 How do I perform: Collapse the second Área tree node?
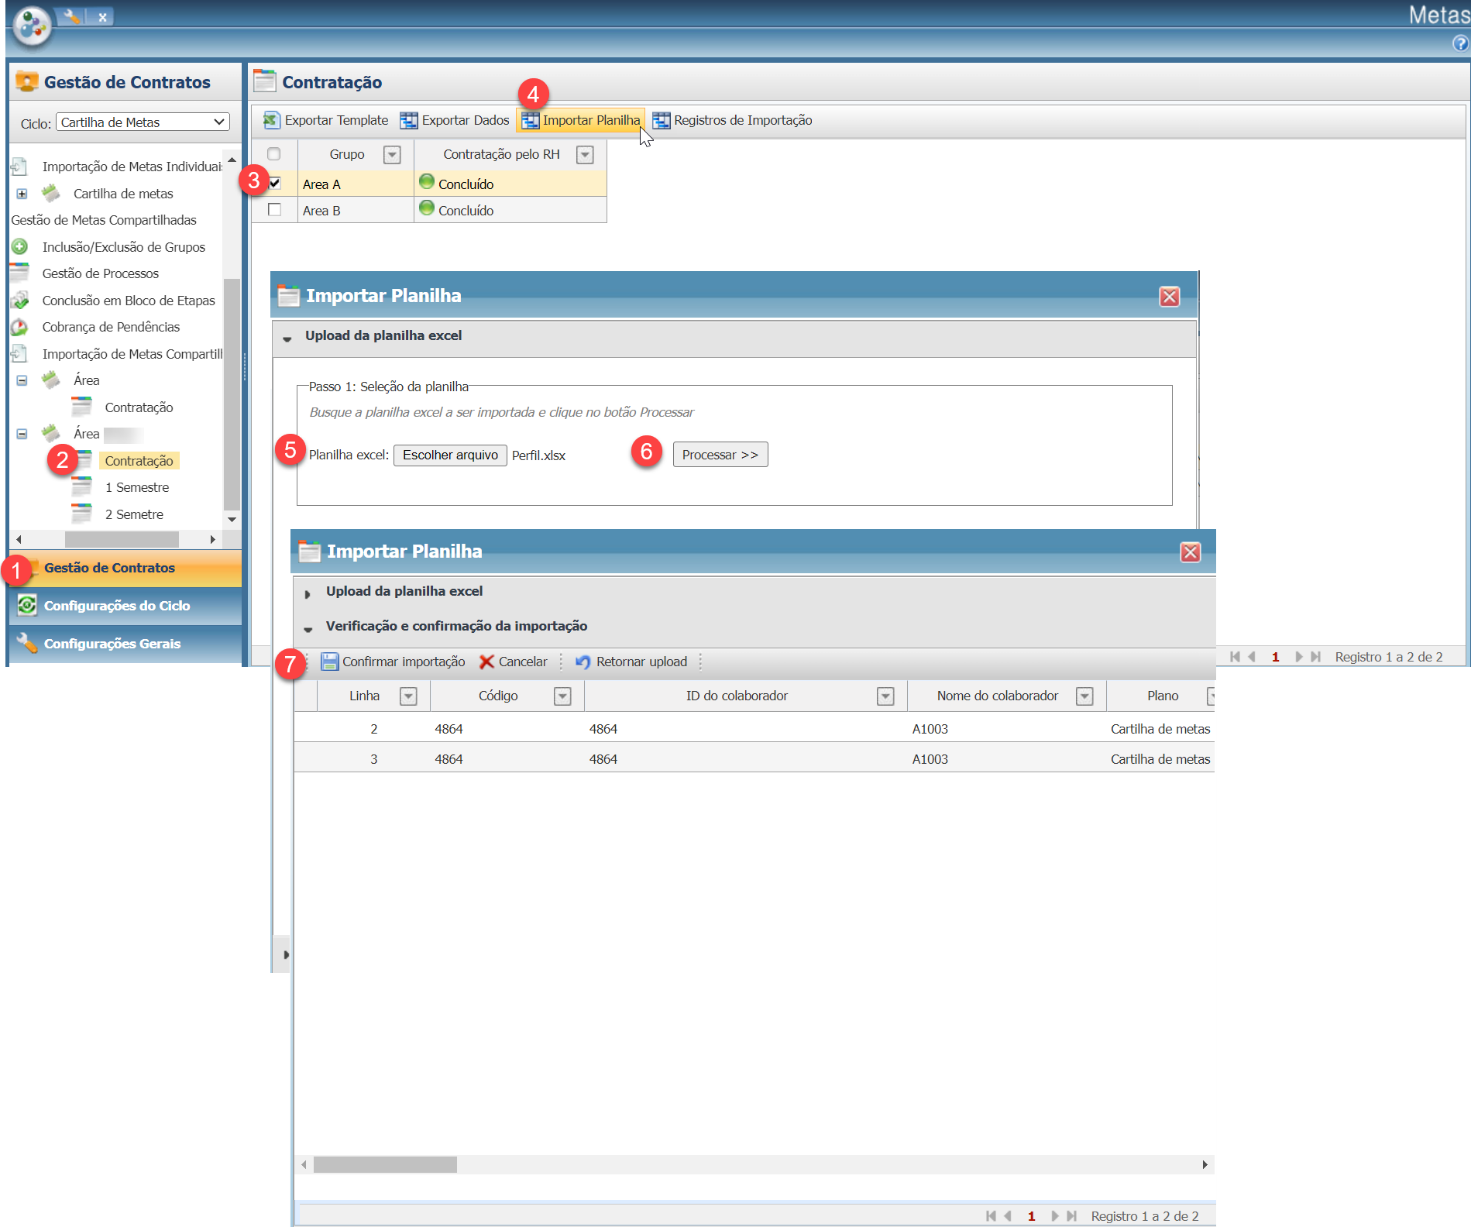tap(22, 434)
